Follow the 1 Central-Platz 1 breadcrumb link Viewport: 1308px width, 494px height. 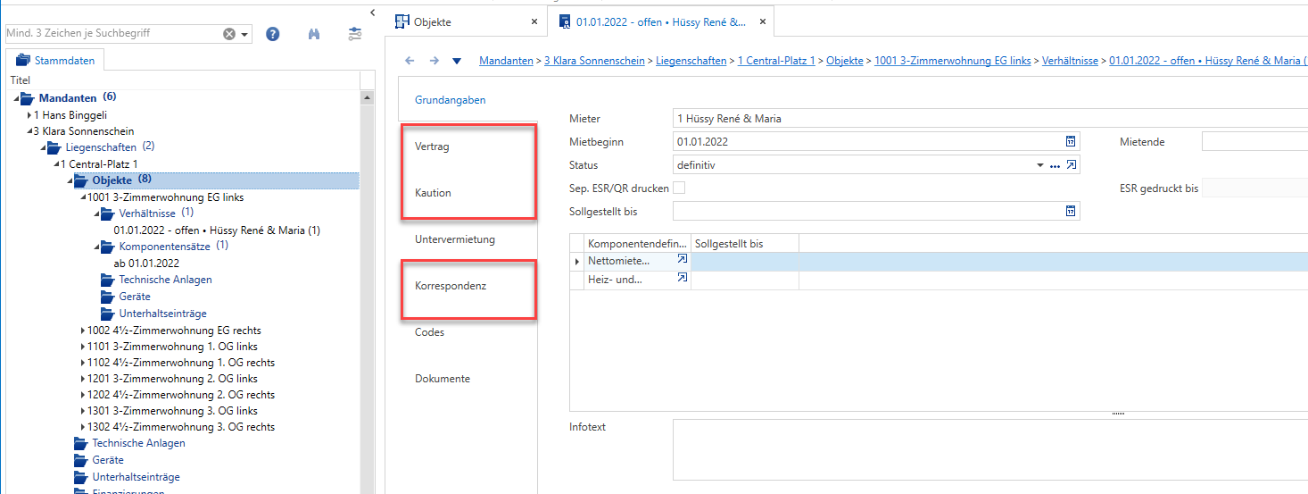point(776,61)
